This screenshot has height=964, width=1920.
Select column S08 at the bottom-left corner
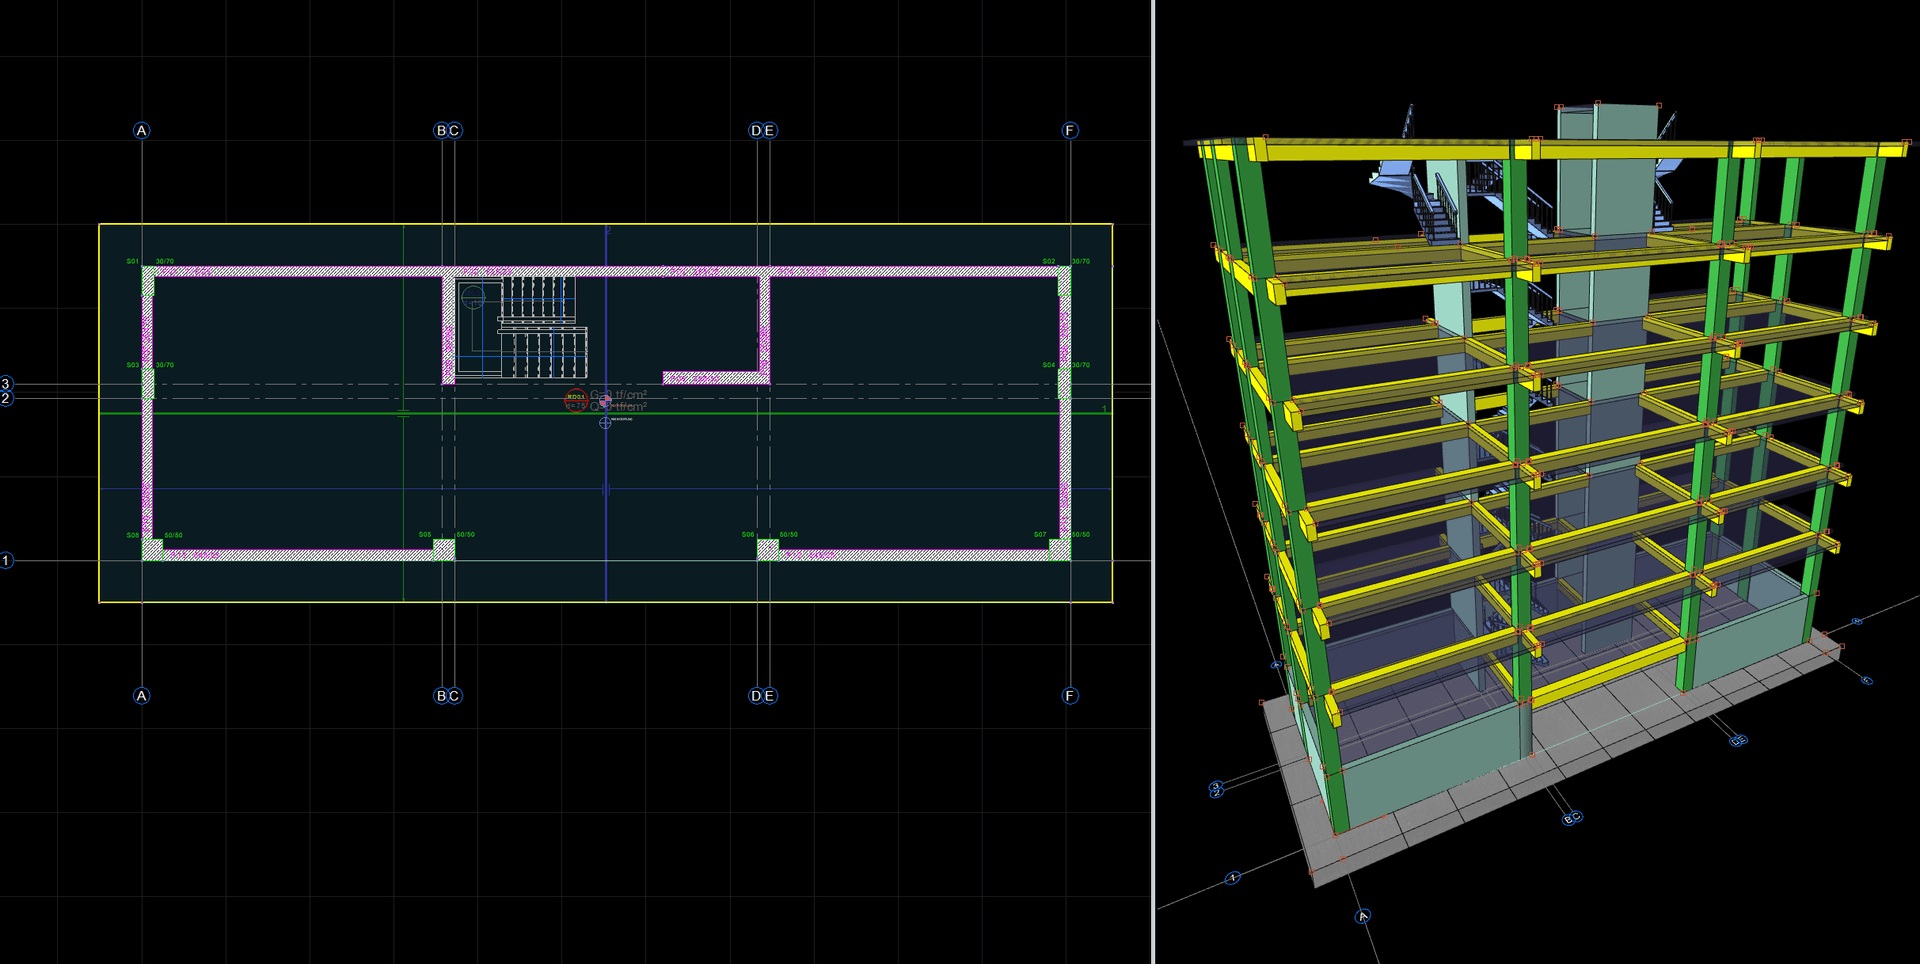[153, 550]
